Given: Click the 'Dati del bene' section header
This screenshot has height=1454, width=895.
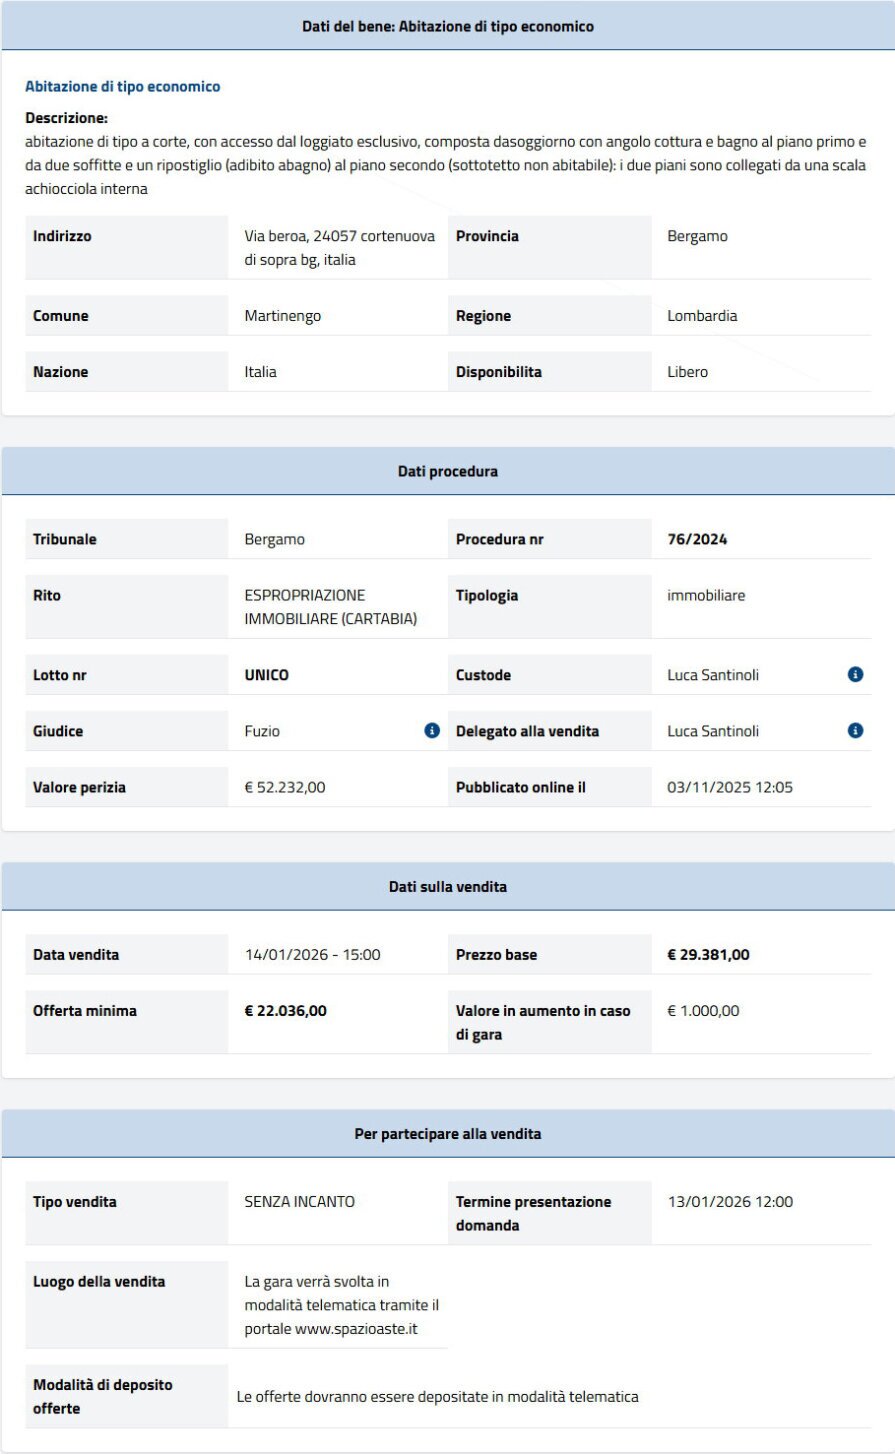Looking at the screenshot, I should tap(447, 27).
